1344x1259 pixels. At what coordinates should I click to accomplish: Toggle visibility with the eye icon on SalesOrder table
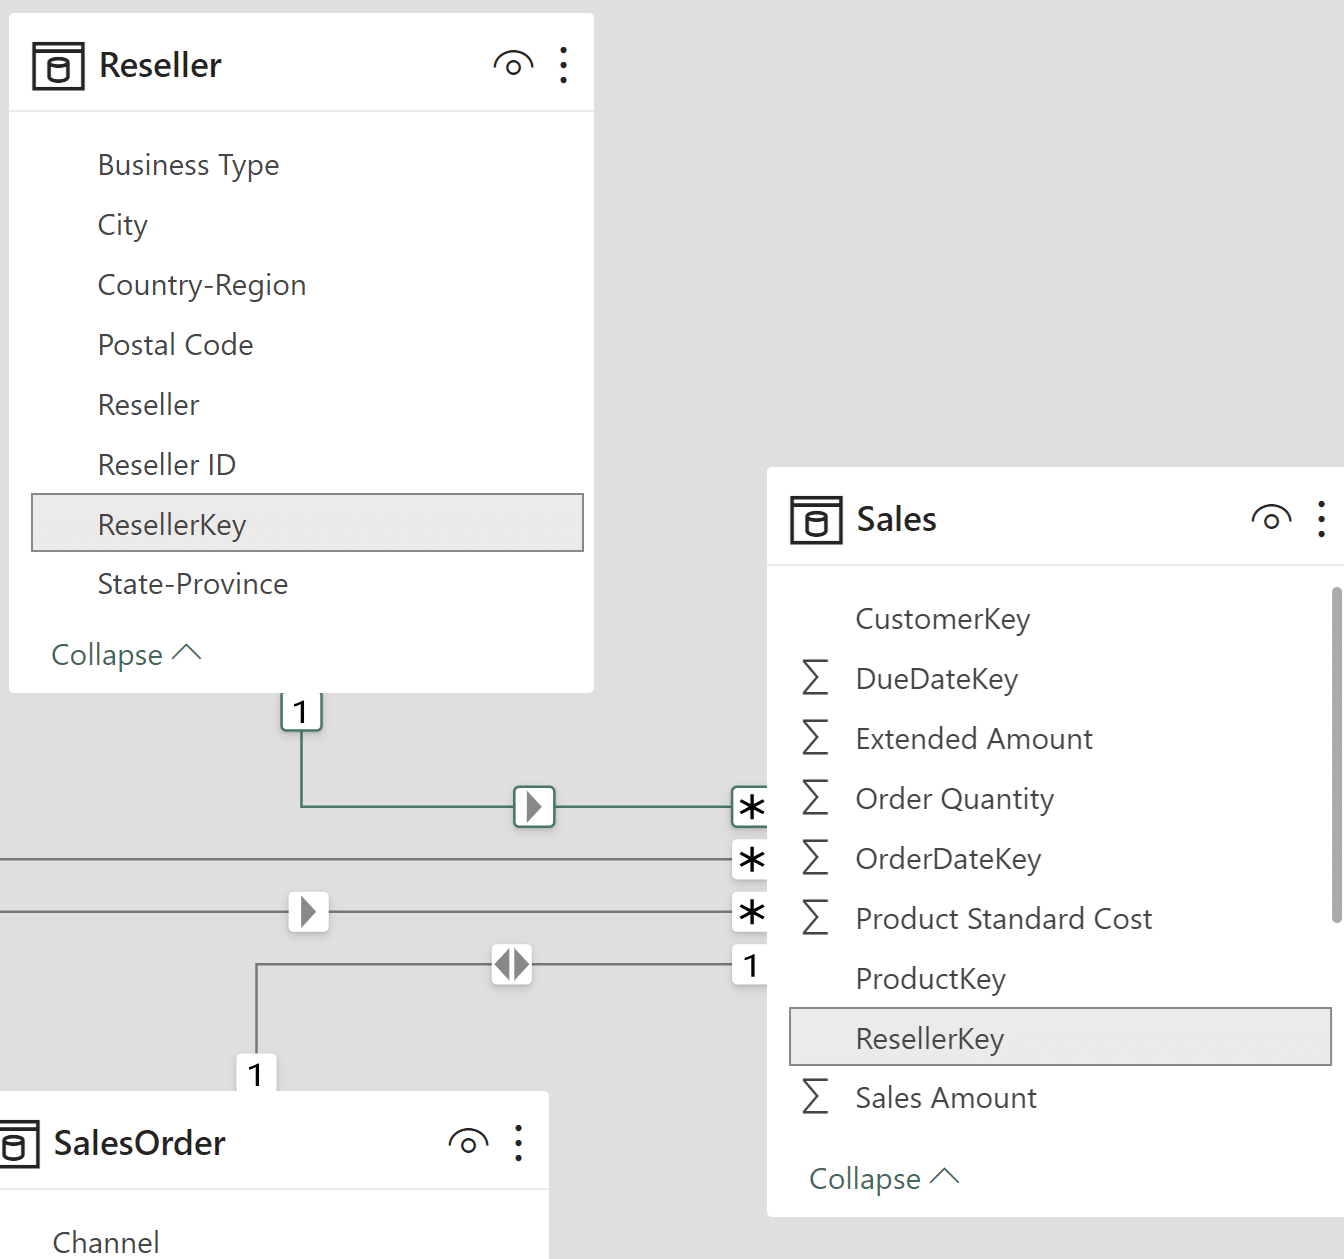tap(468, 1142)
